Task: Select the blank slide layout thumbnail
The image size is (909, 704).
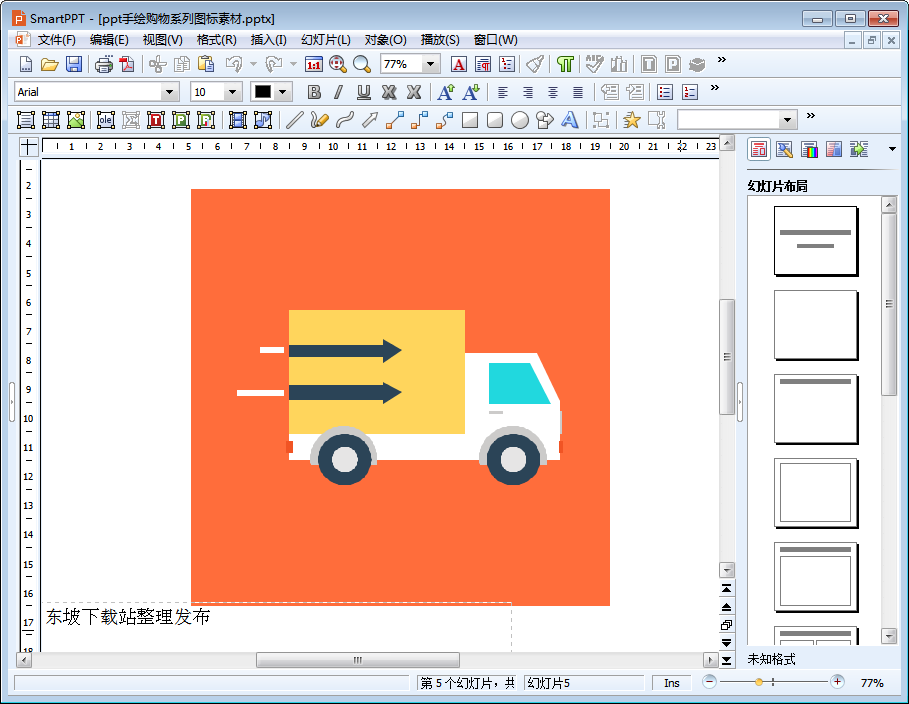Action: point(816,325)
